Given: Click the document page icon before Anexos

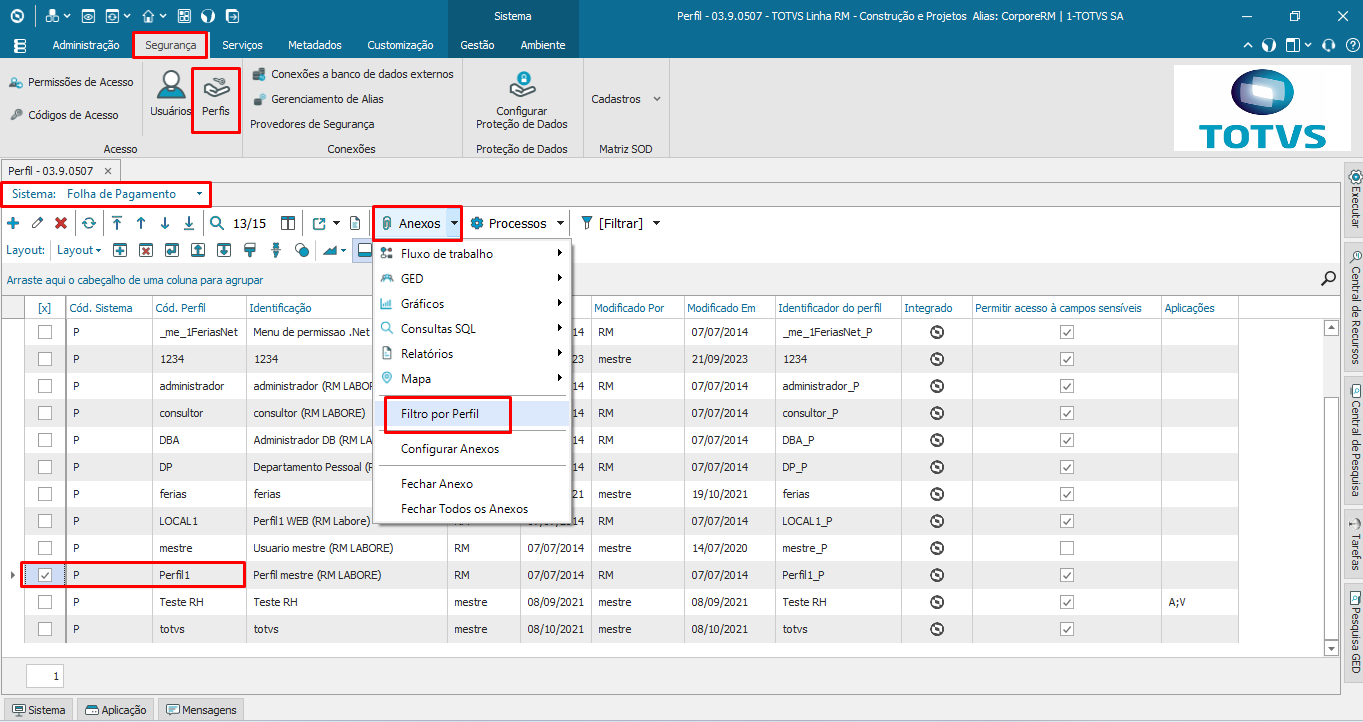Looking at the screenshot, I should [354, 223].
